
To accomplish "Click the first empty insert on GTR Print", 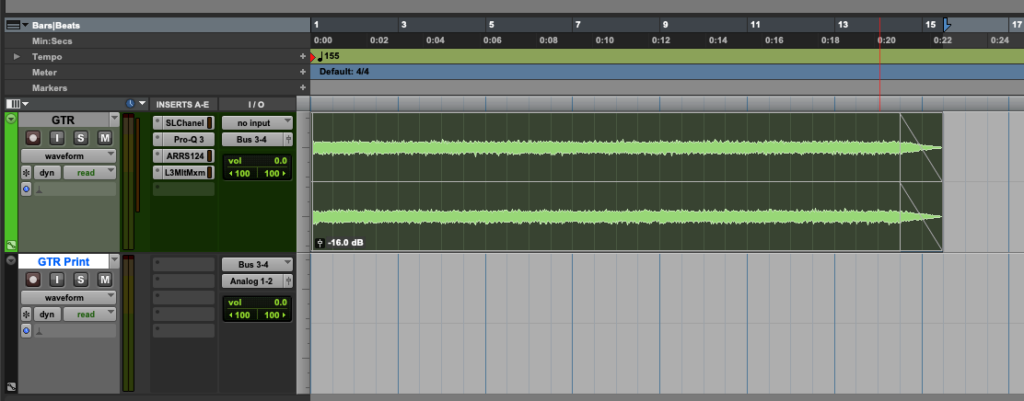I will point(184,265).
